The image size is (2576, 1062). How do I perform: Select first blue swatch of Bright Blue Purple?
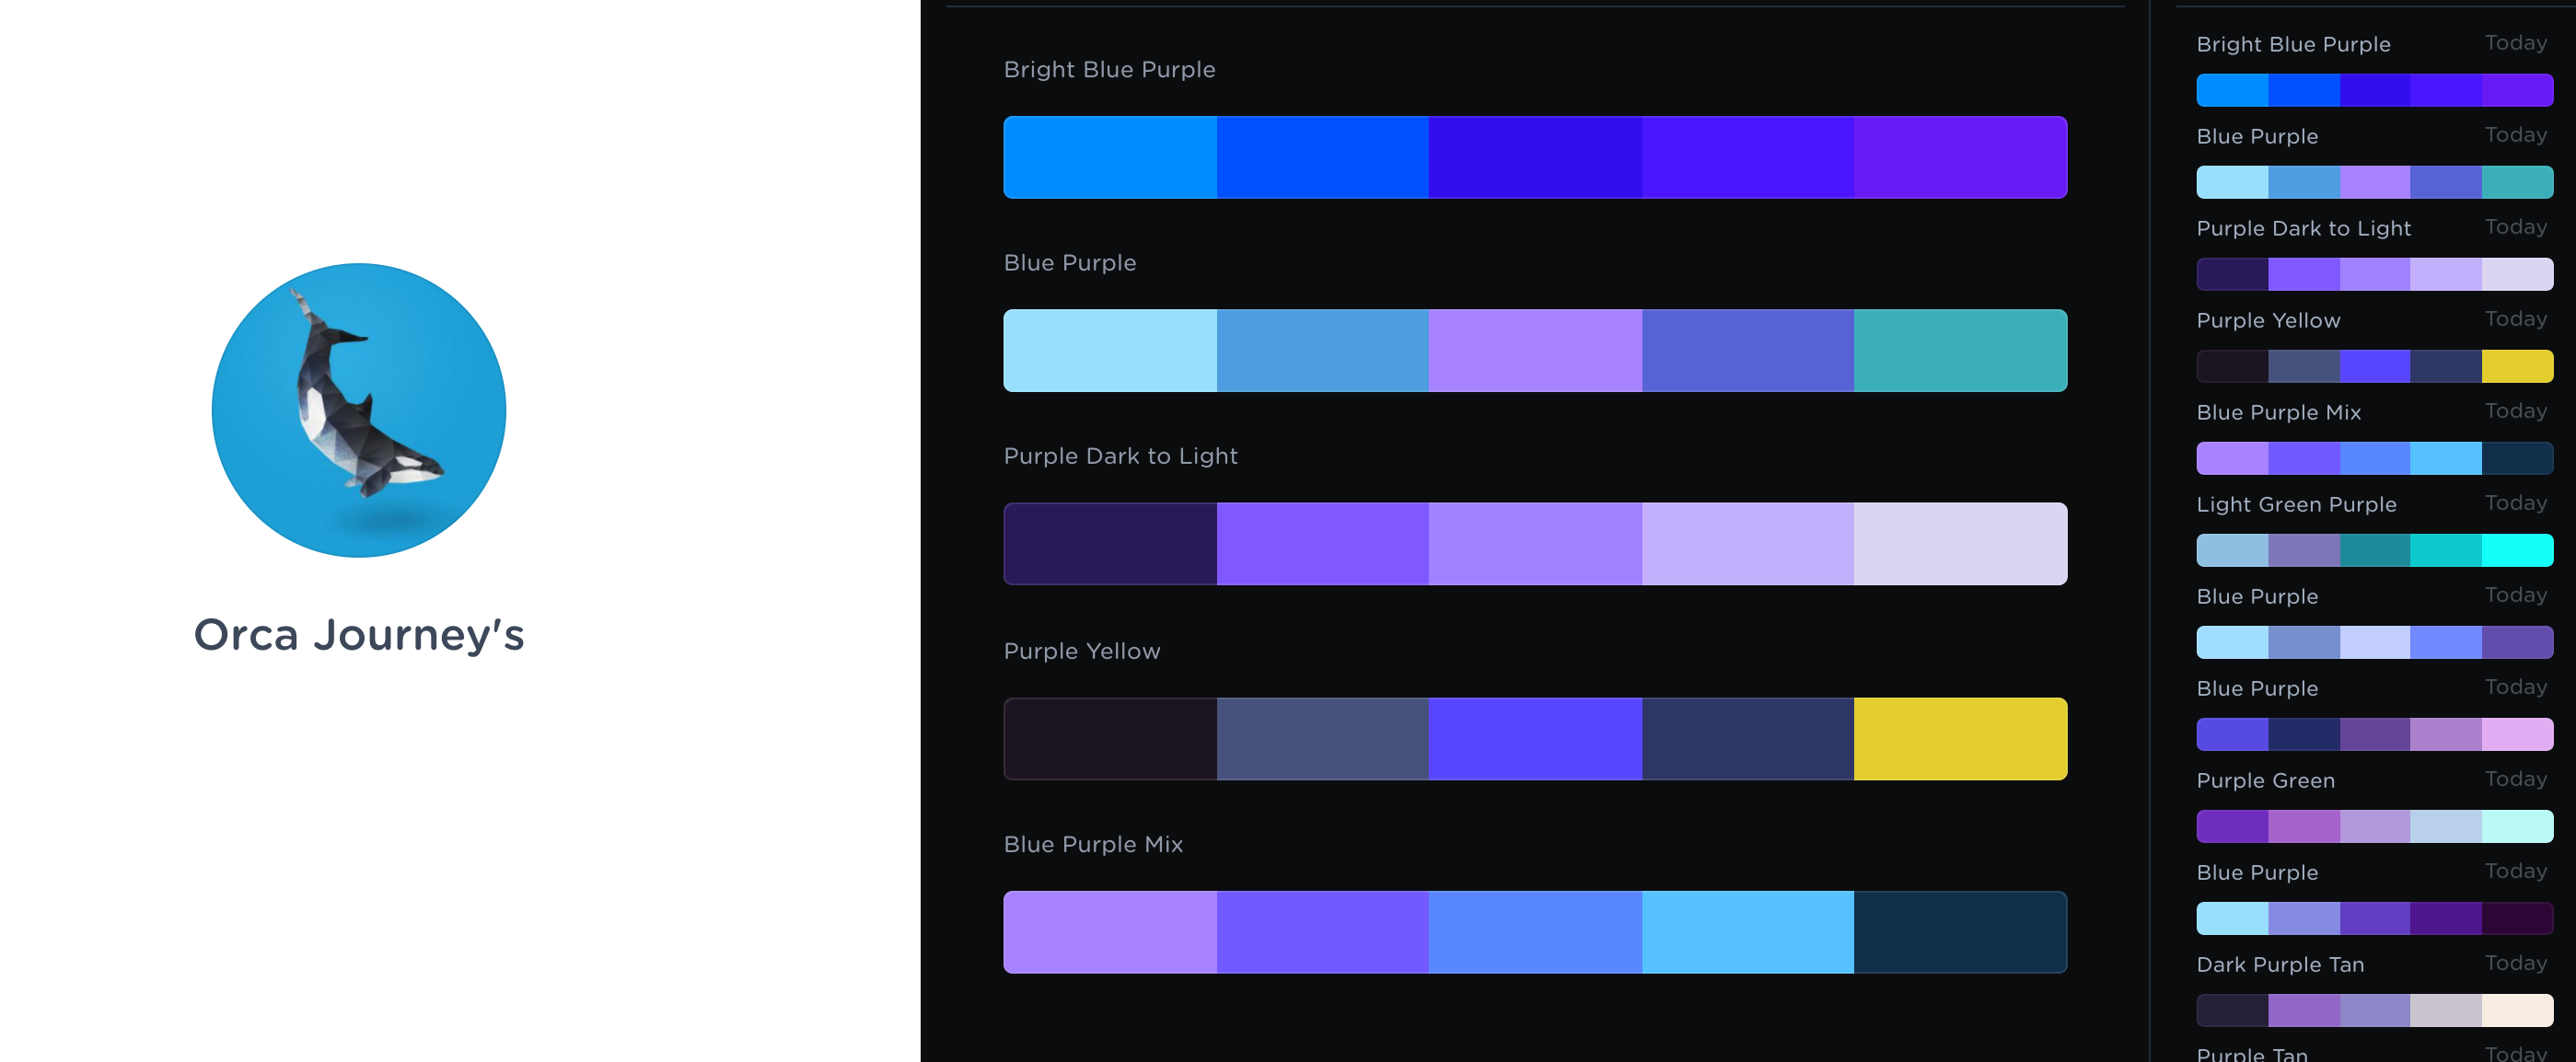1110,157
